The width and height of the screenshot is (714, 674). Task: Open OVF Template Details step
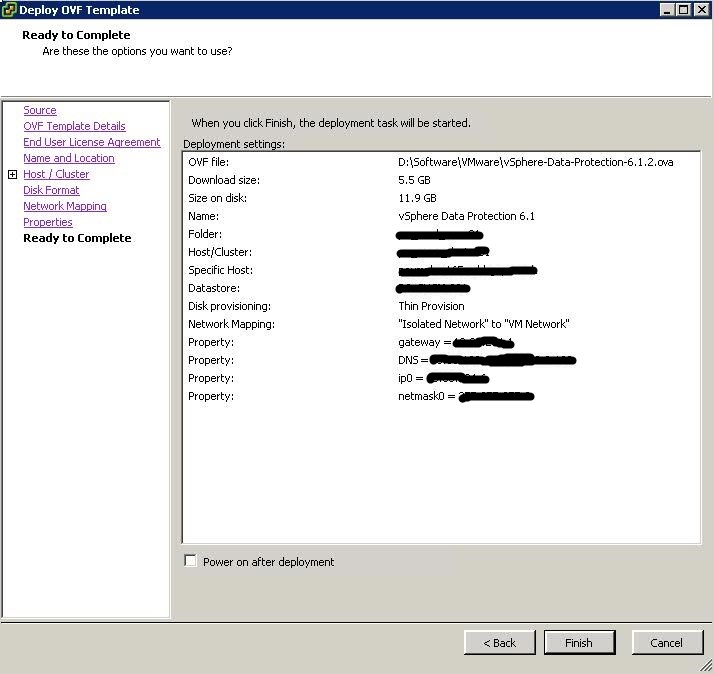(x=74, y=126)
